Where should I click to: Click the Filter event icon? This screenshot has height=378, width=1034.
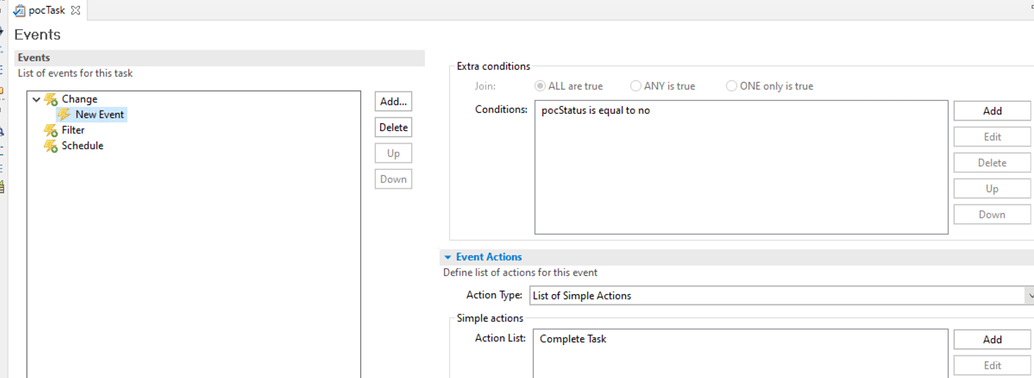click(x=50, y=131)
